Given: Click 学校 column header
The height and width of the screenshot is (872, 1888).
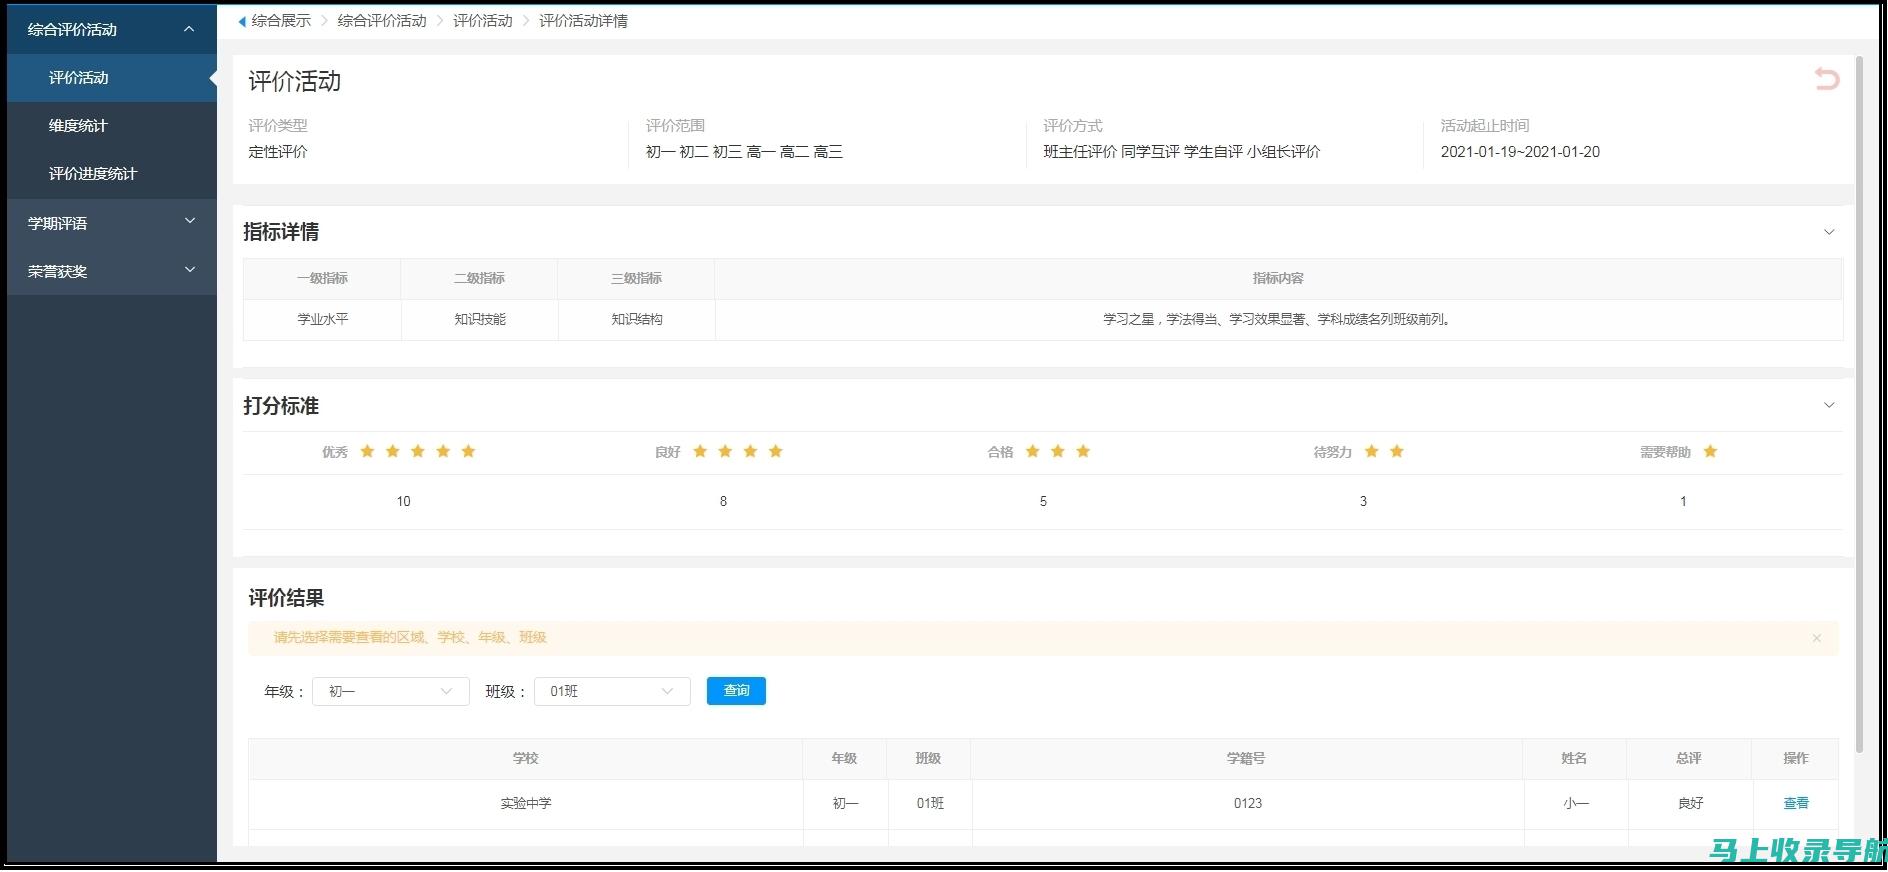Looking at the screenshot, I should click(x=526, y=759).
